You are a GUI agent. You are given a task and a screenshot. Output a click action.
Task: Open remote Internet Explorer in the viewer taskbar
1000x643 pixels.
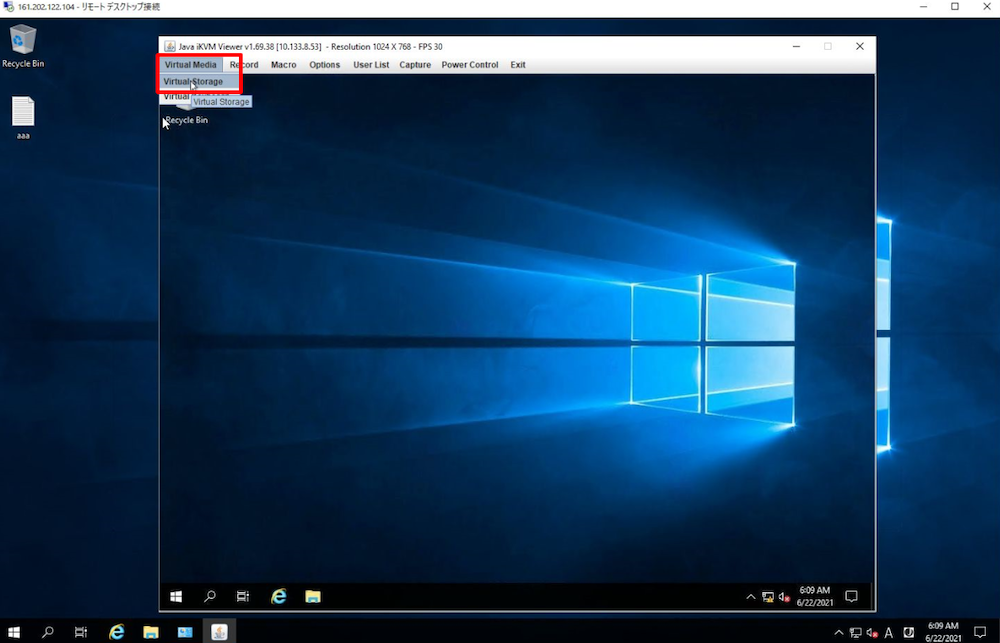[x=279, y=596]
